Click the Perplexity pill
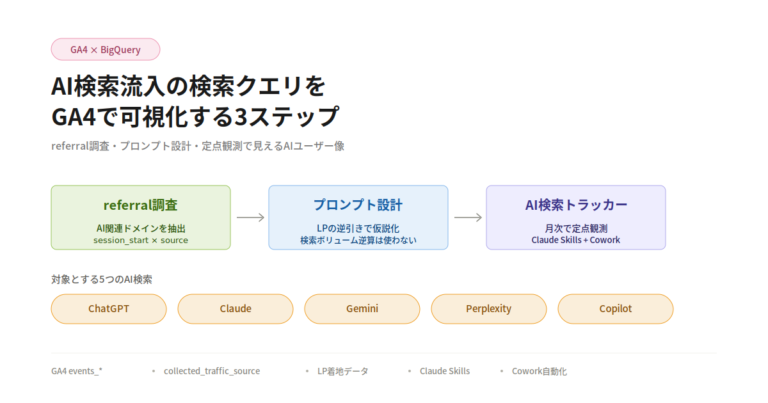This screenshot has width=768, height=403. (x=489, y=309)
